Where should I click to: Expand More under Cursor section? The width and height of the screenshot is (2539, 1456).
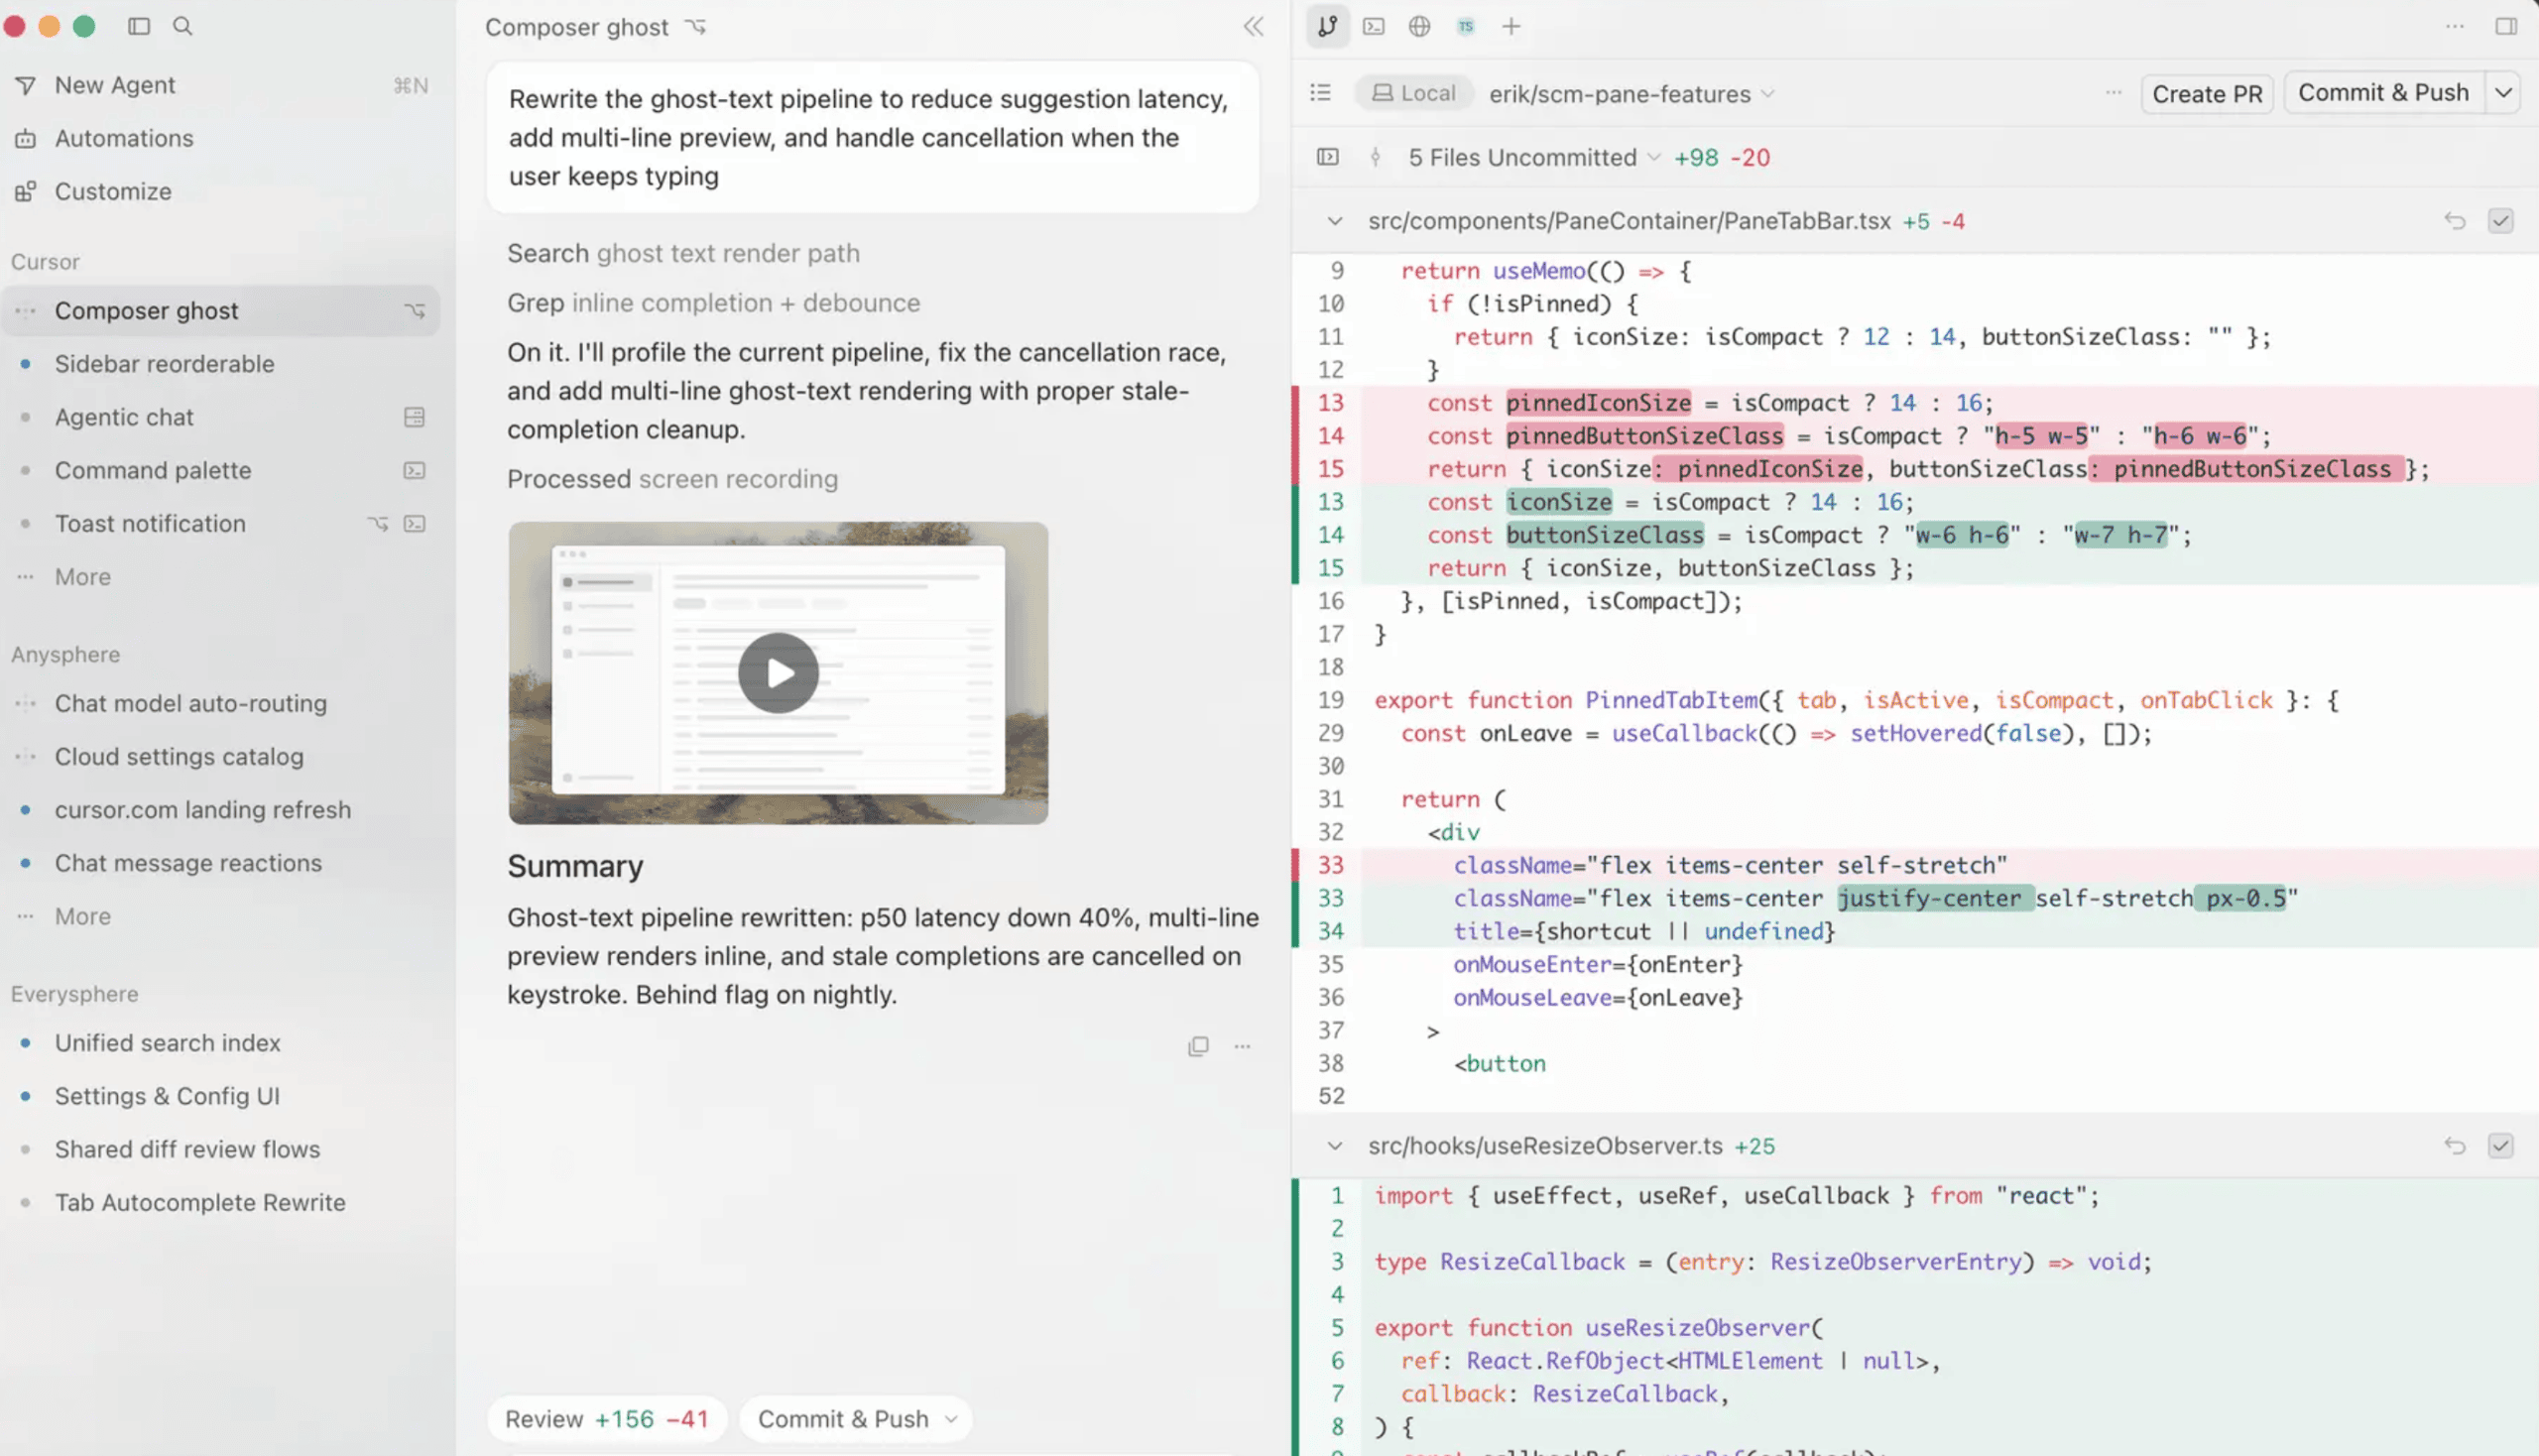[x=82, y=577]
